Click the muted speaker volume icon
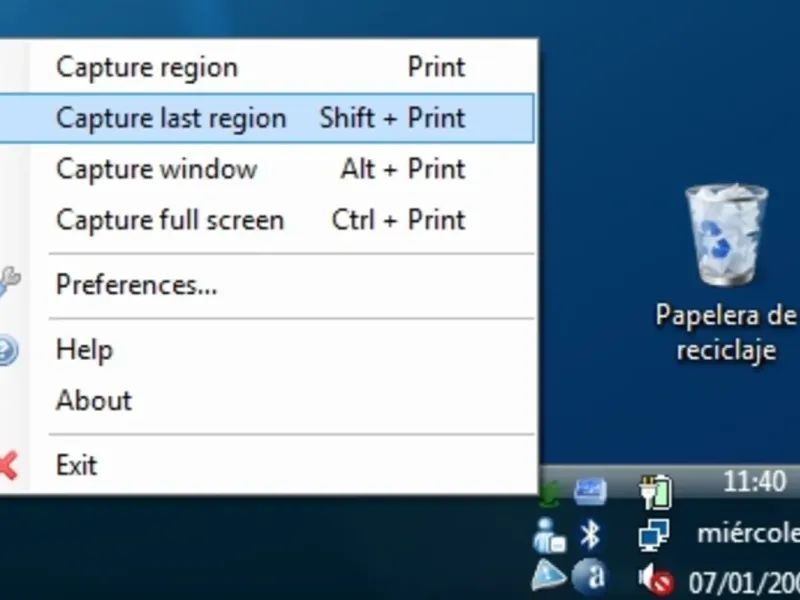The height and width of the screenshot is (600, 800). (x=656, y=579)
